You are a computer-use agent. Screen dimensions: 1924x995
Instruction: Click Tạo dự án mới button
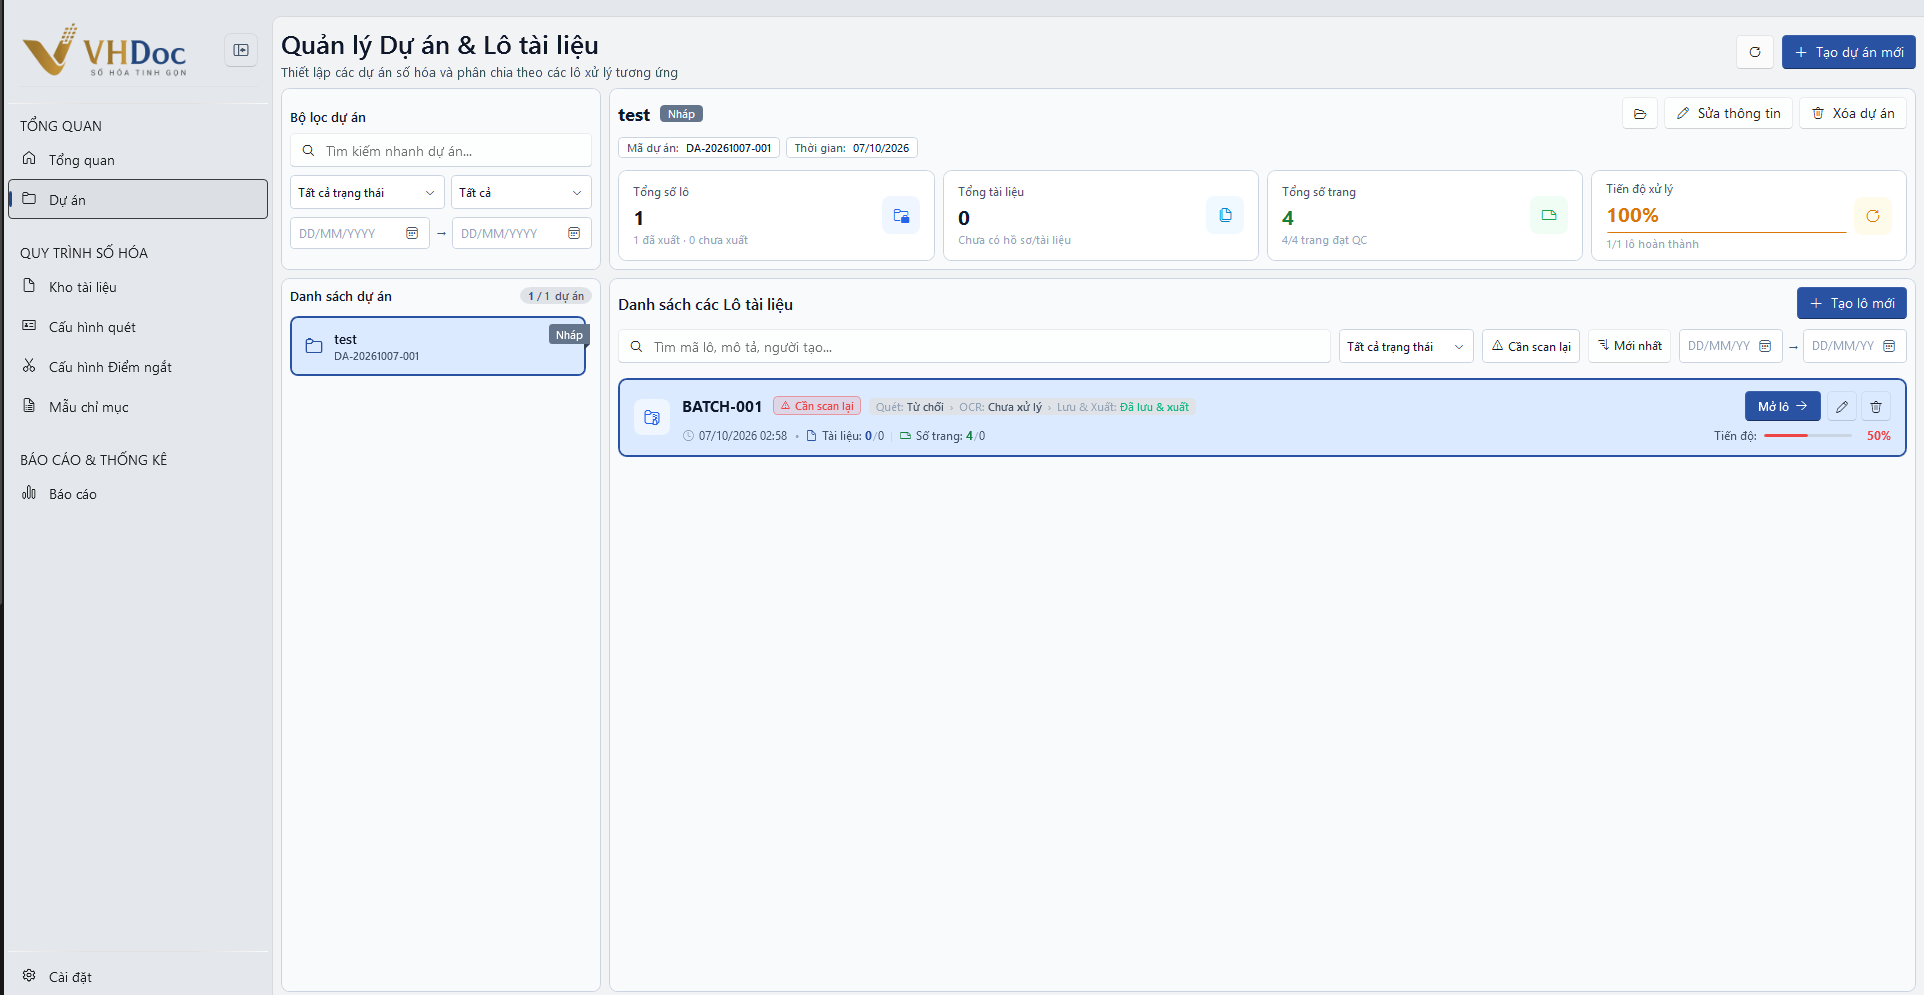(x=1849, y=52)
